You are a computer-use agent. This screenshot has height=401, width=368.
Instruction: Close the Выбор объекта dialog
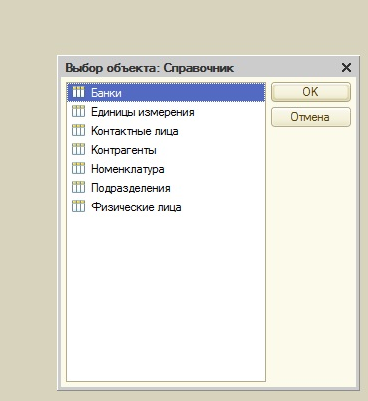(346, 68)
